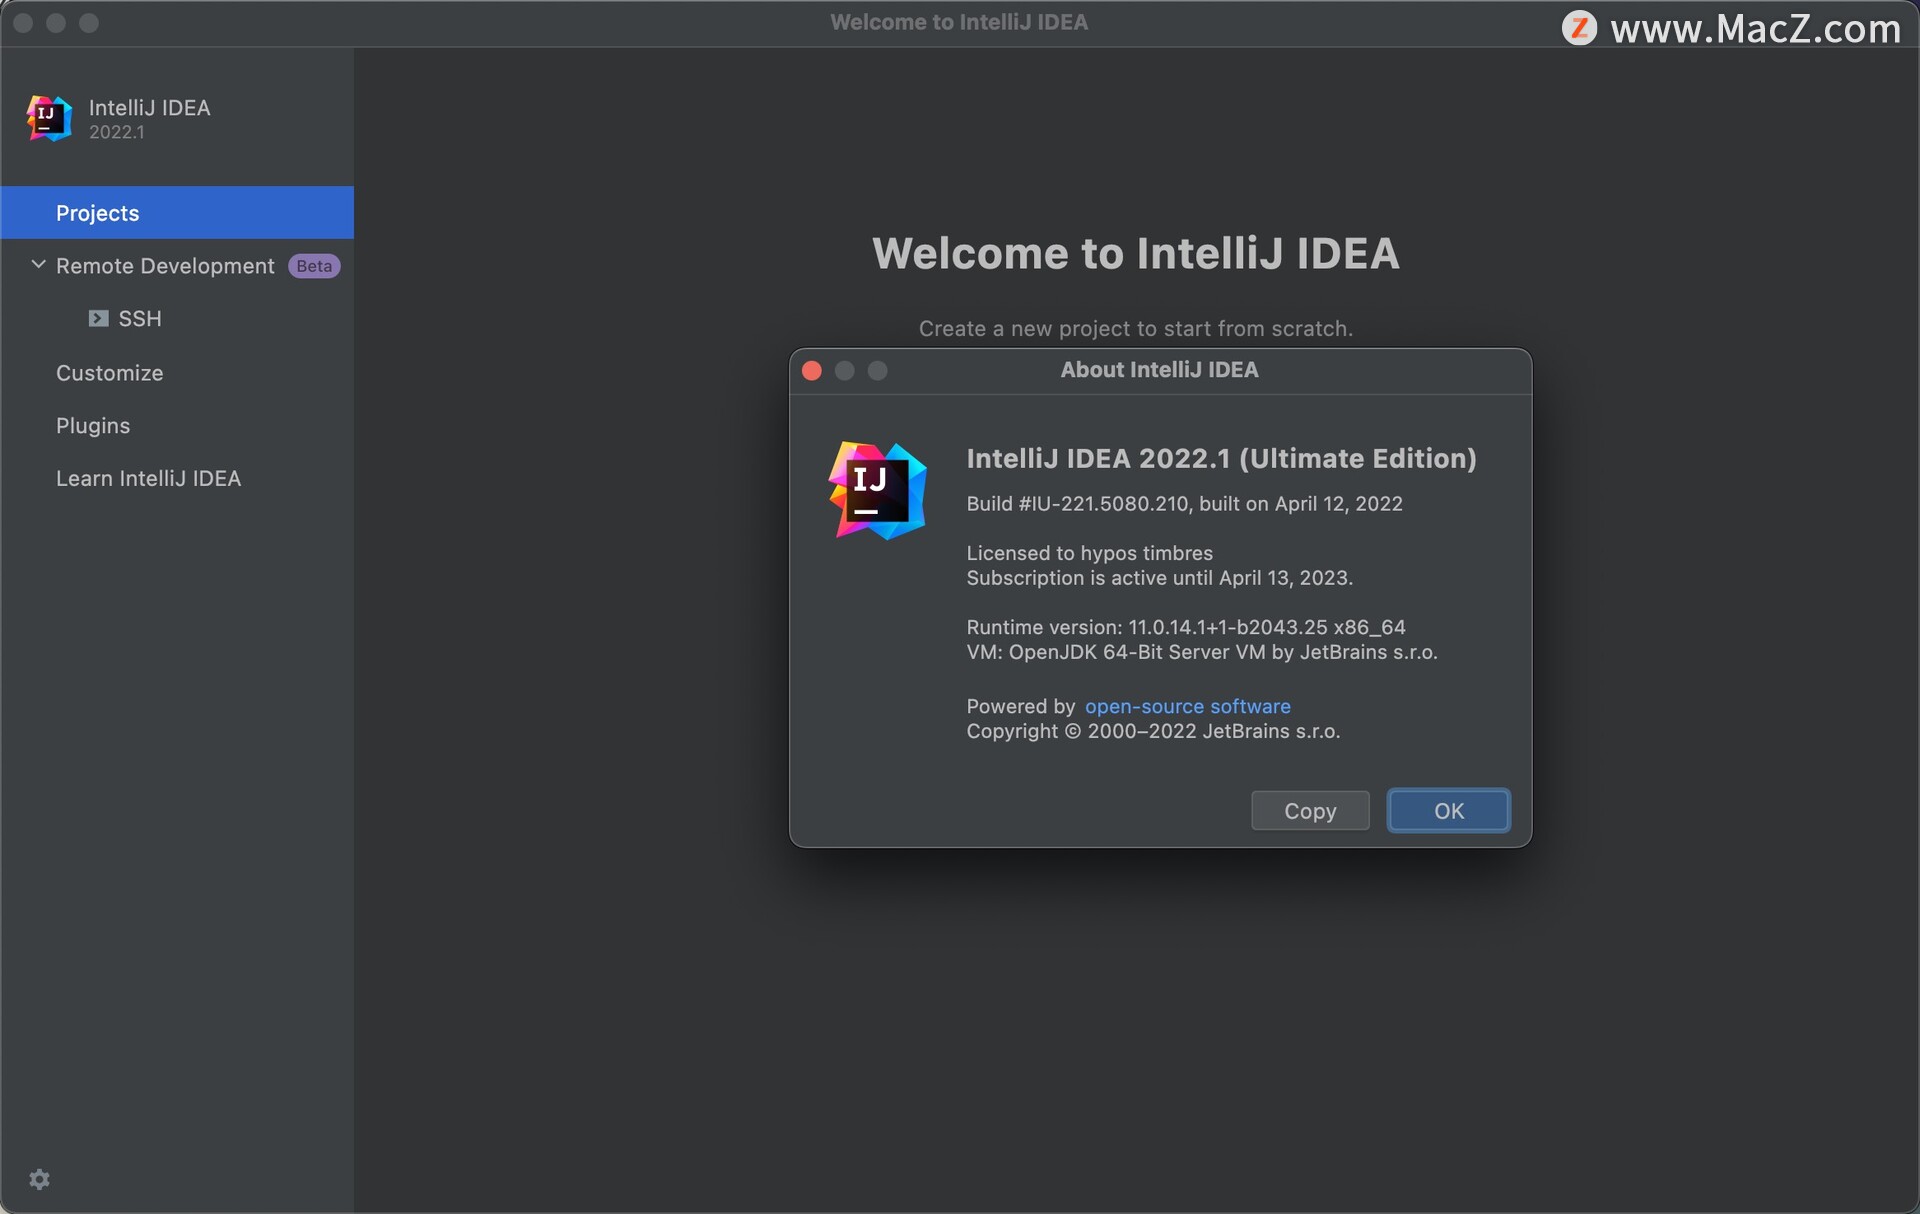Toggle SSH connection under Remote Development
The width and height of the screenshot is (1920, 1214).
click(140, 317)
